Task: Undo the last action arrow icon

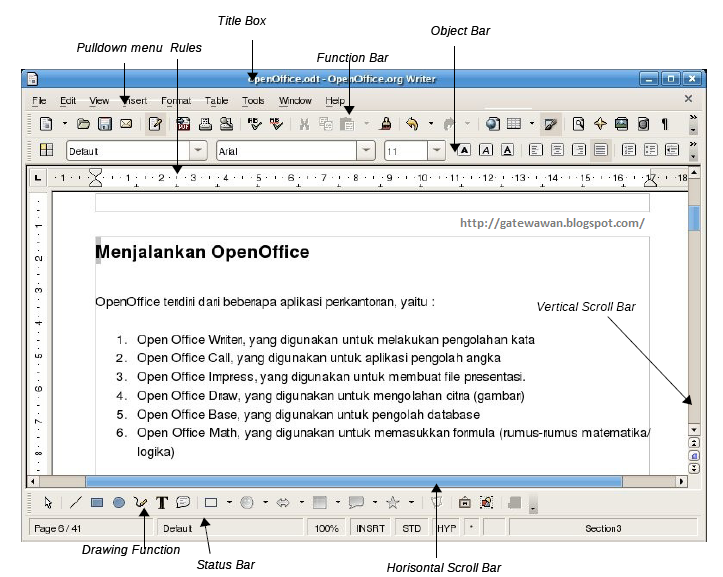Action: tap(412, 124)
